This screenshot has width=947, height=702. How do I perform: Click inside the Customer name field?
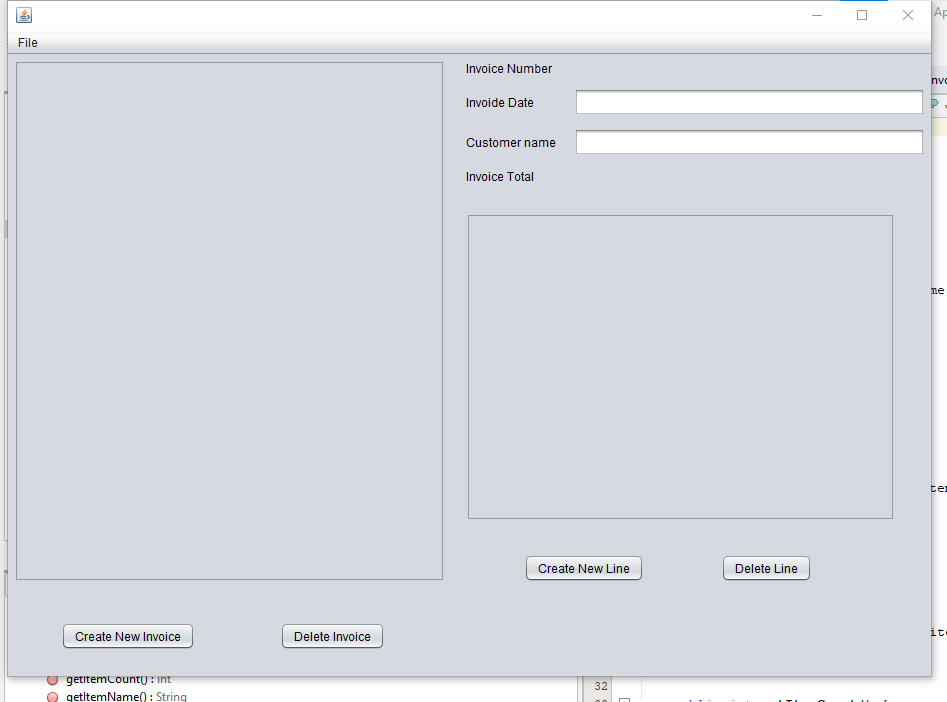[x=748, y=141]
